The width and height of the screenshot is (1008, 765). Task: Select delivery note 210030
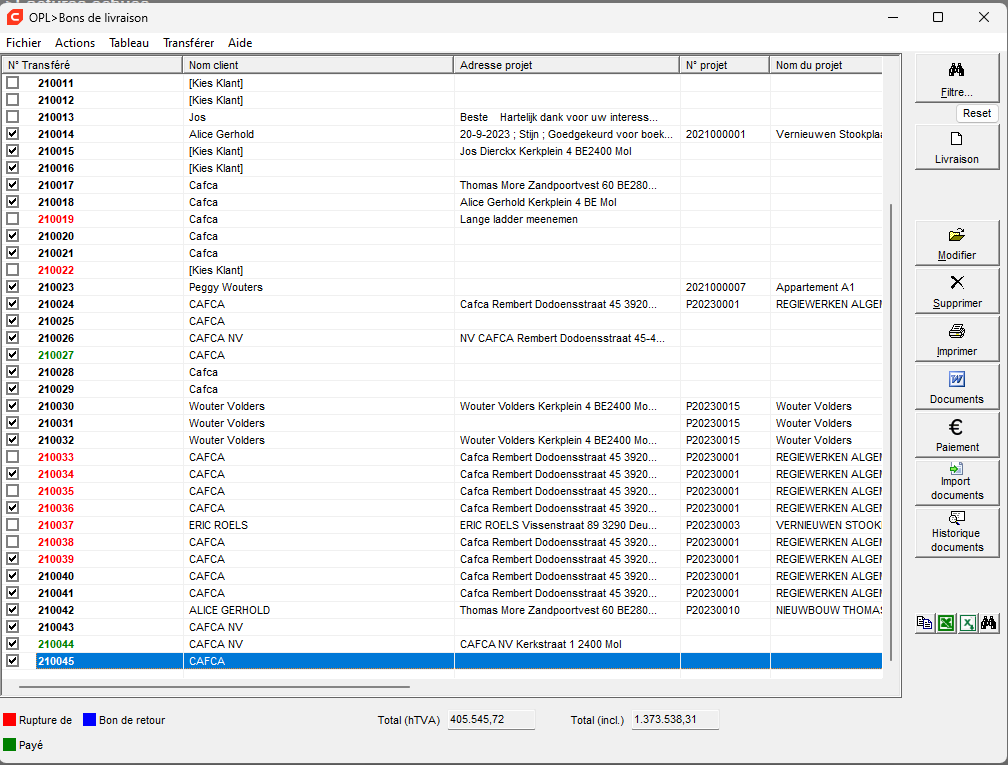[x=56, y=406]
